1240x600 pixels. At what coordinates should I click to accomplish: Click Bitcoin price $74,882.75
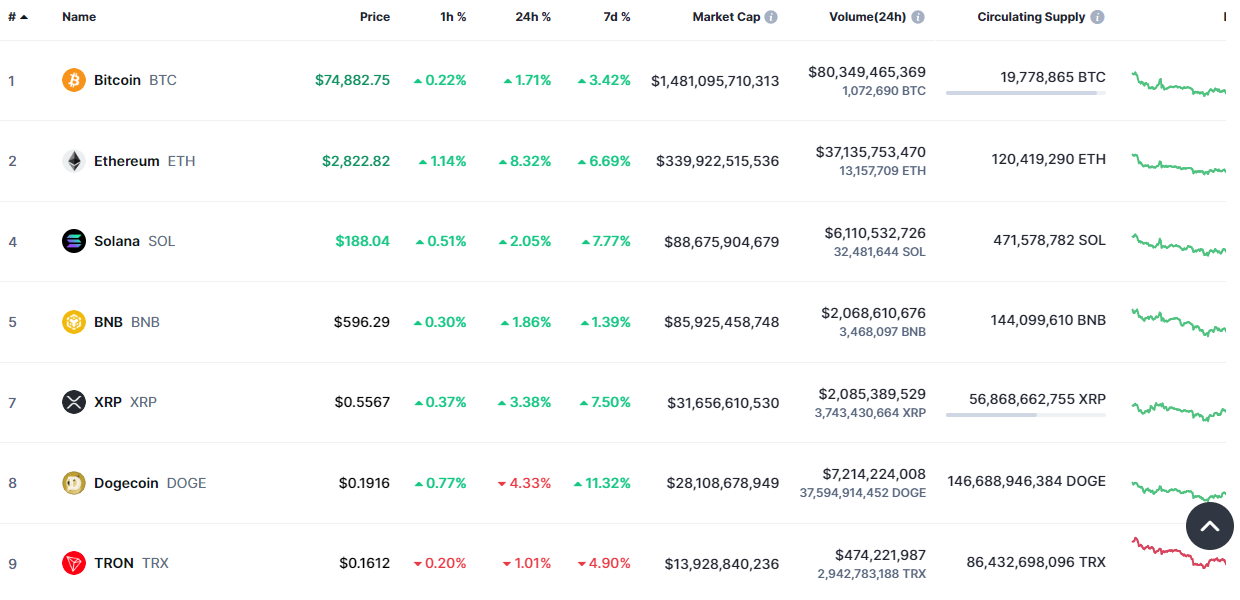(352, 80)
